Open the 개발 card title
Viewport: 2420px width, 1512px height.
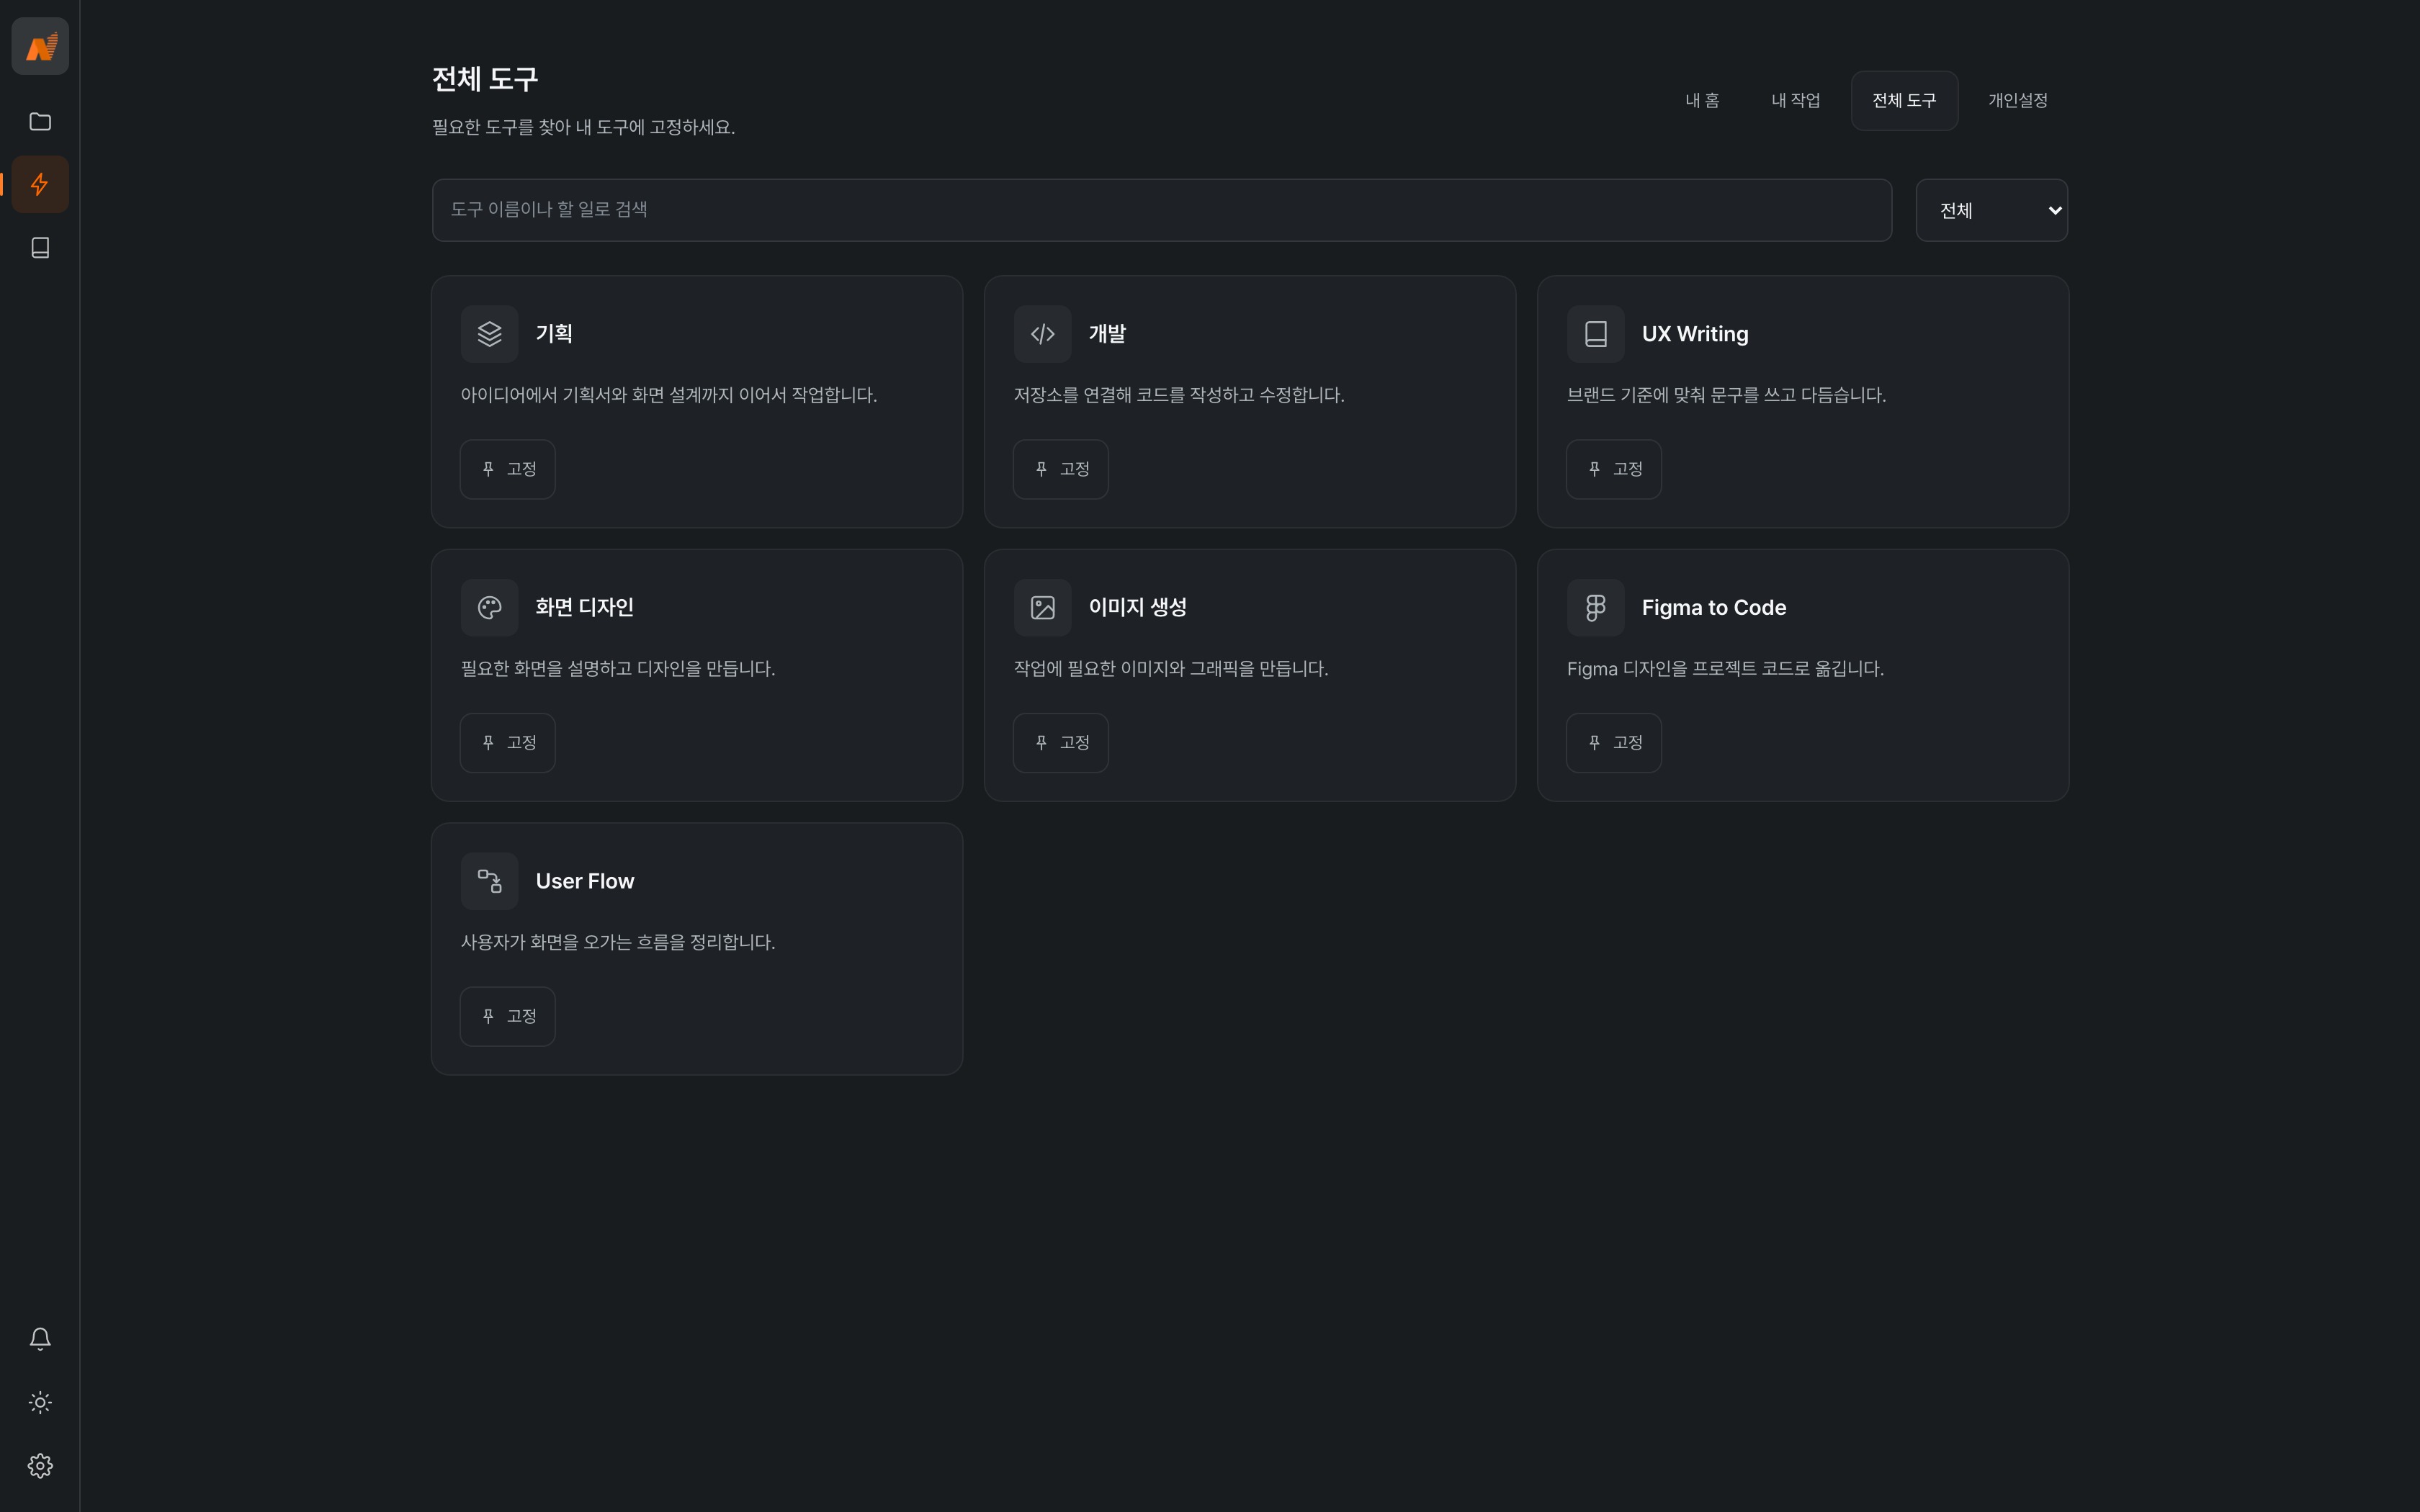(1107, 334)
